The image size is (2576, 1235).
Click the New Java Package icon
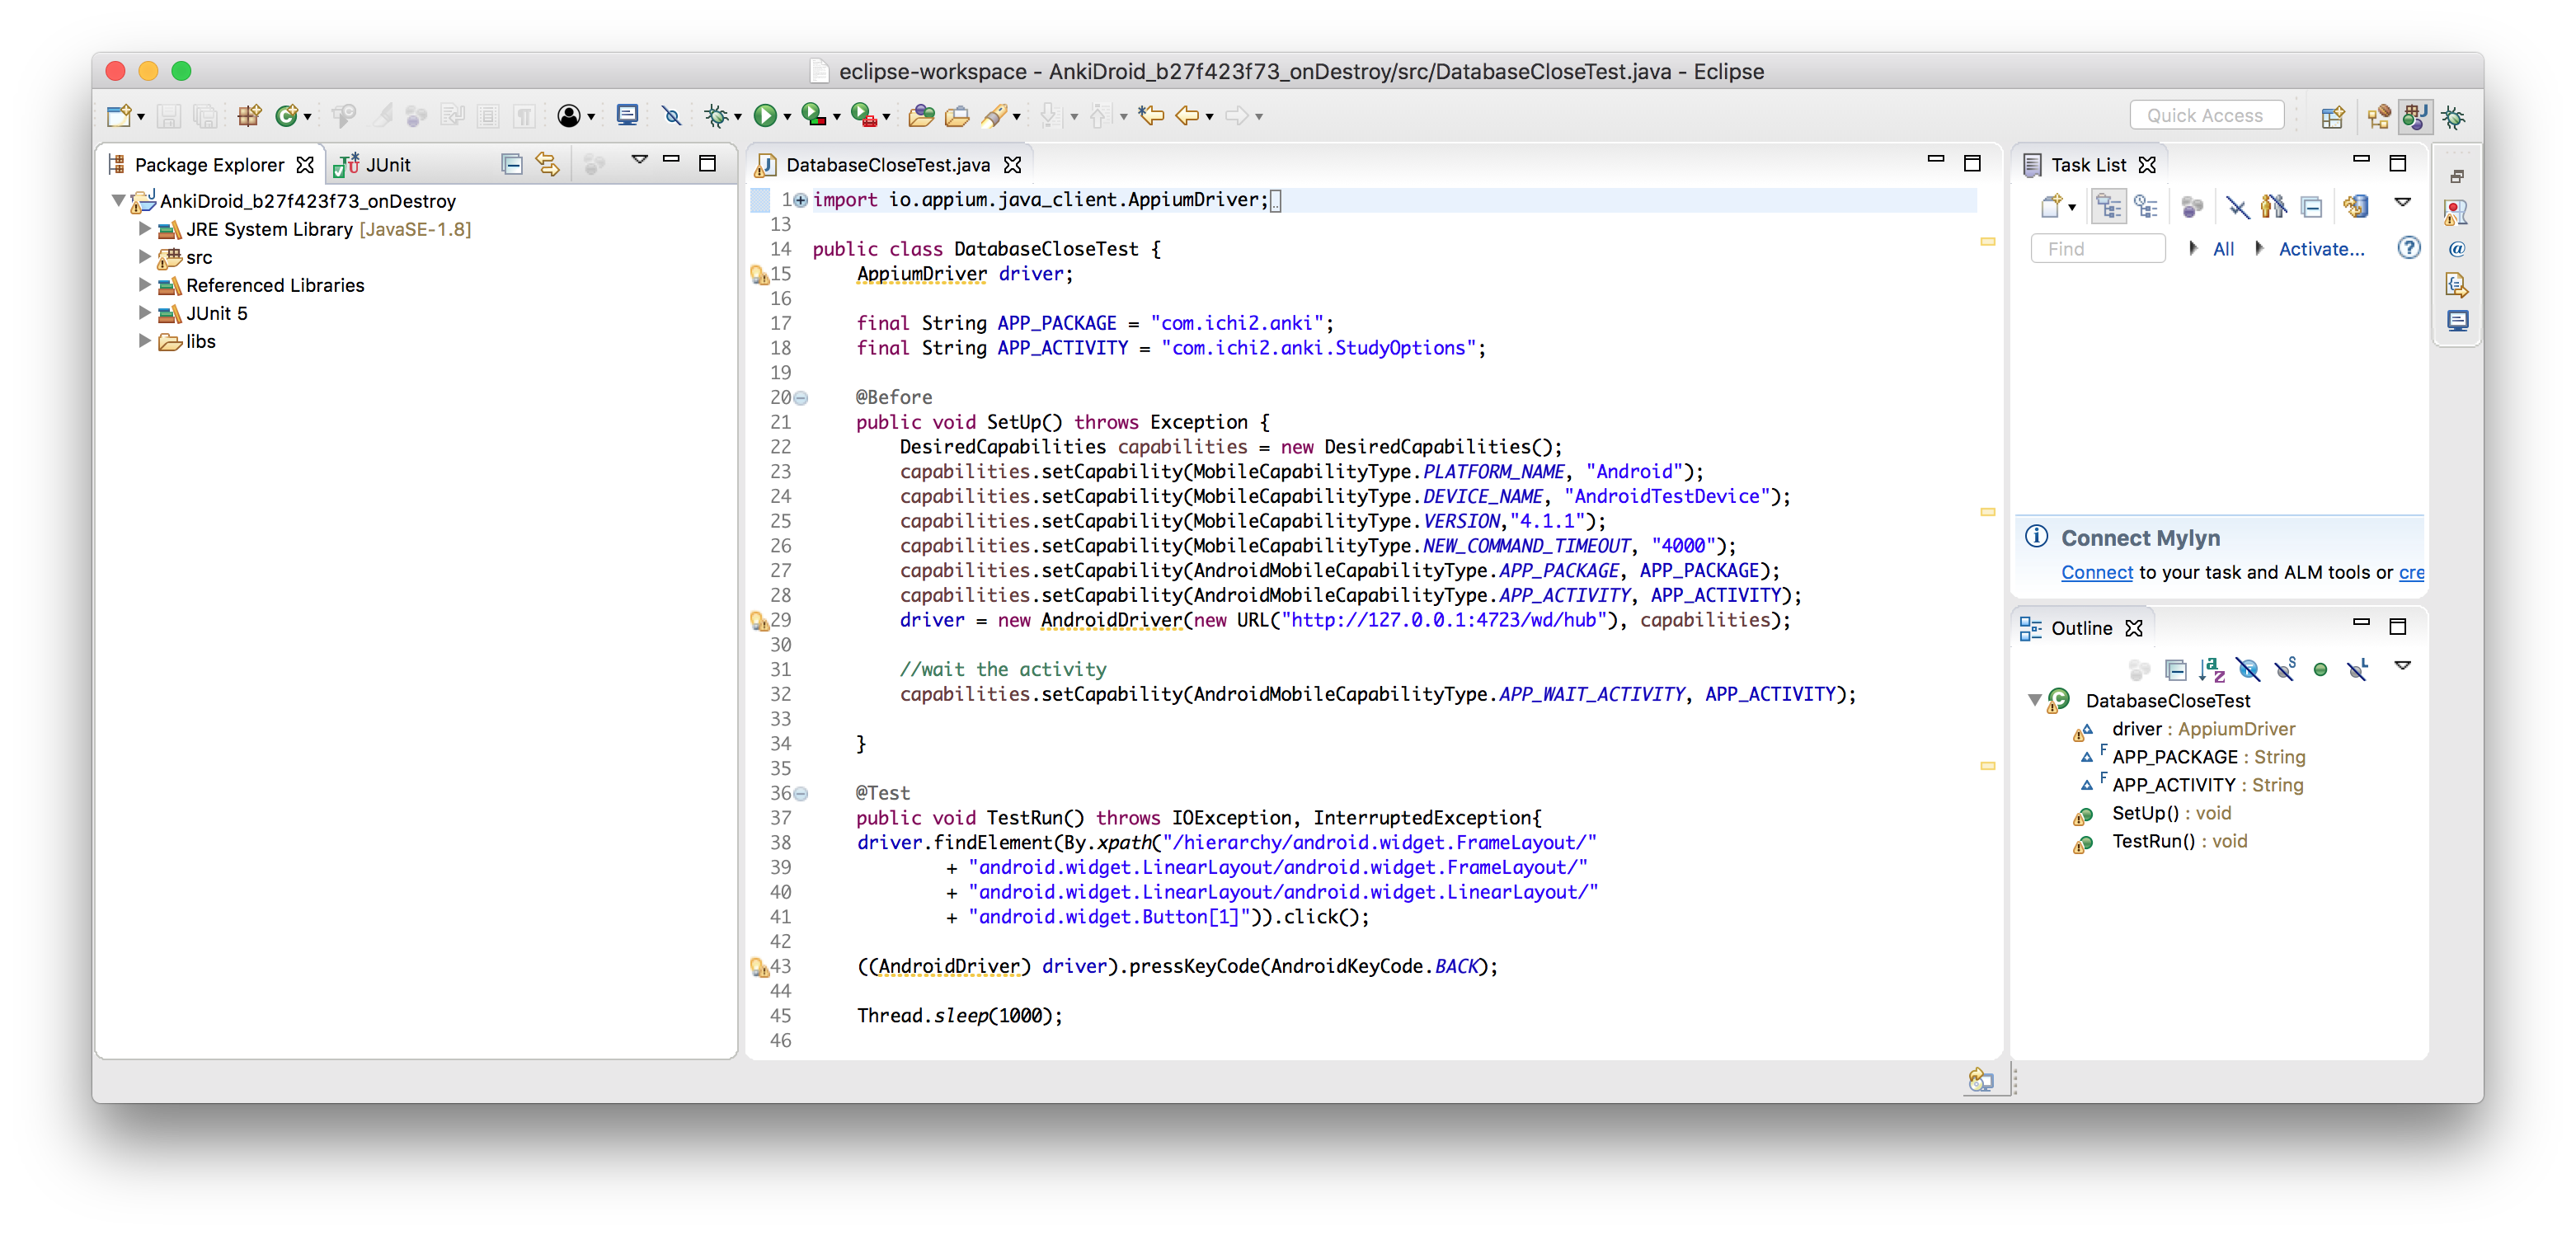tap(248, 116)
